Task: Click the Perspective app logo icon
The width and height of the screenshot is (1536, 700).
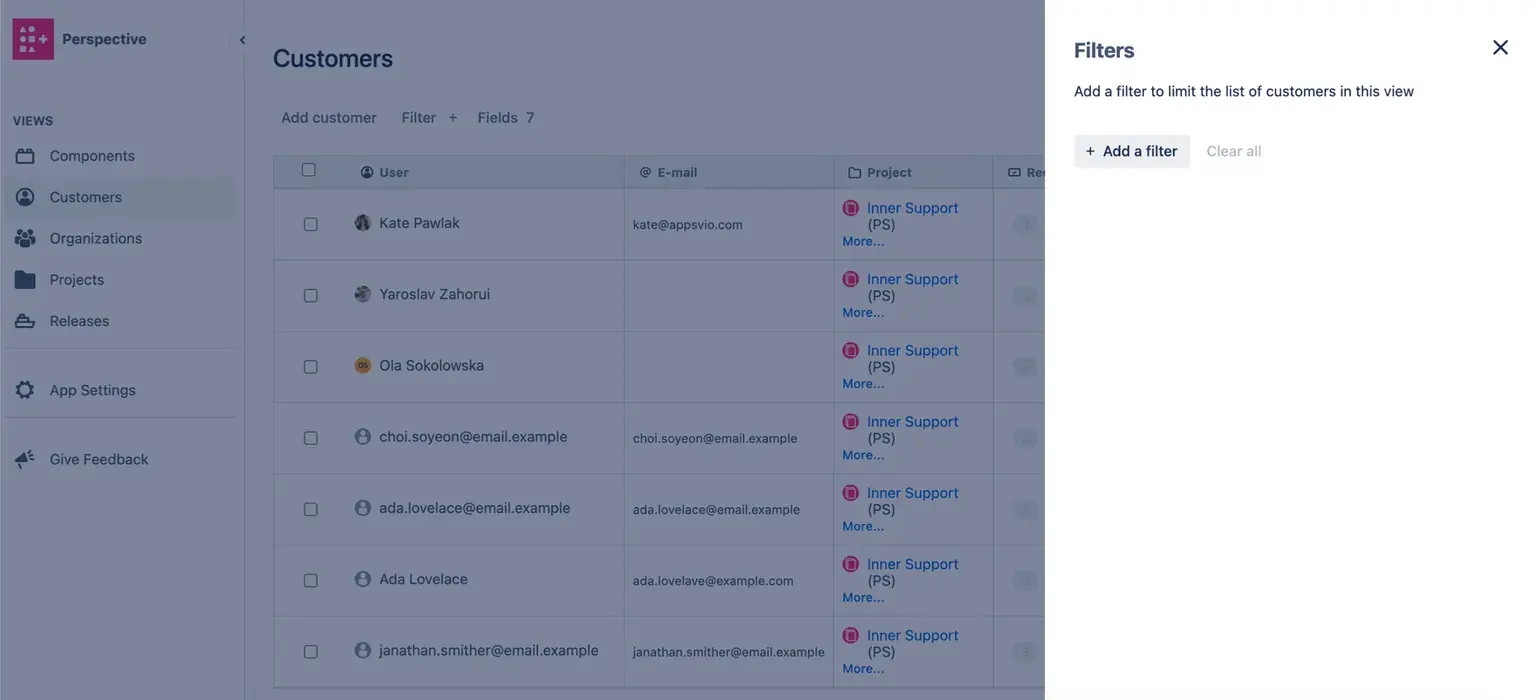Action: tap(33, 39)
